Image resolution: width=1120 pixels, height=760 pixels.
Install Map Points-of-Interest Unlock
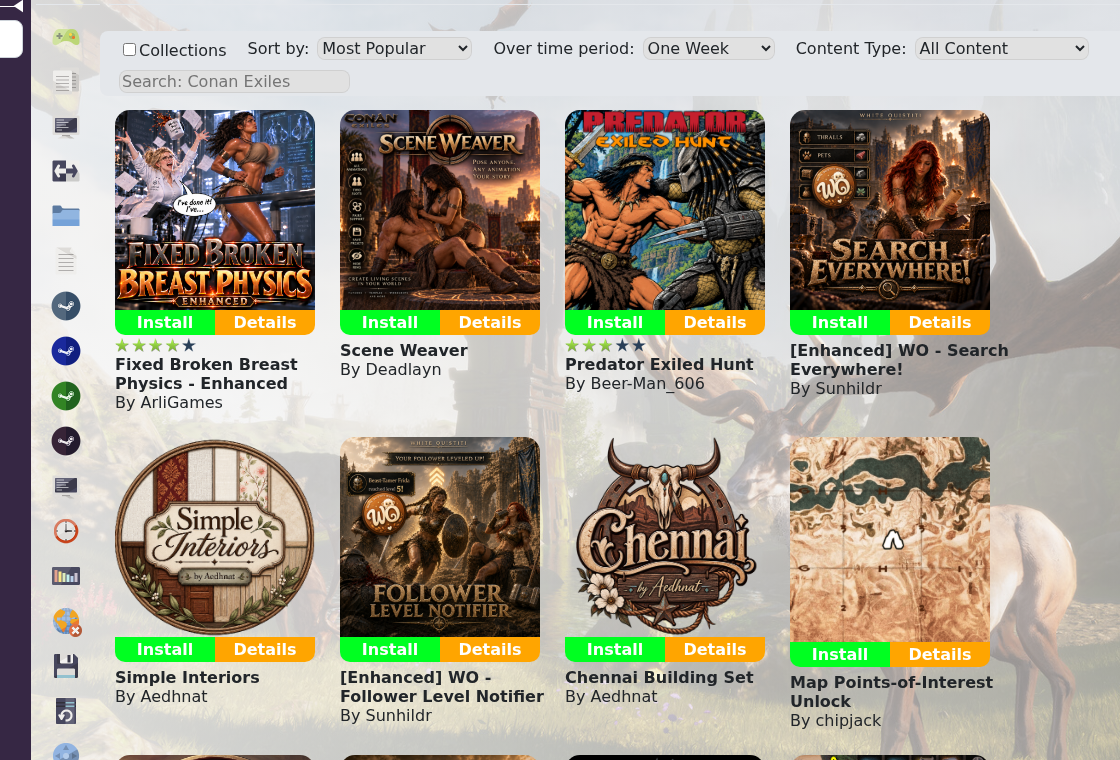pyautogui.click(x=840, y=654)
